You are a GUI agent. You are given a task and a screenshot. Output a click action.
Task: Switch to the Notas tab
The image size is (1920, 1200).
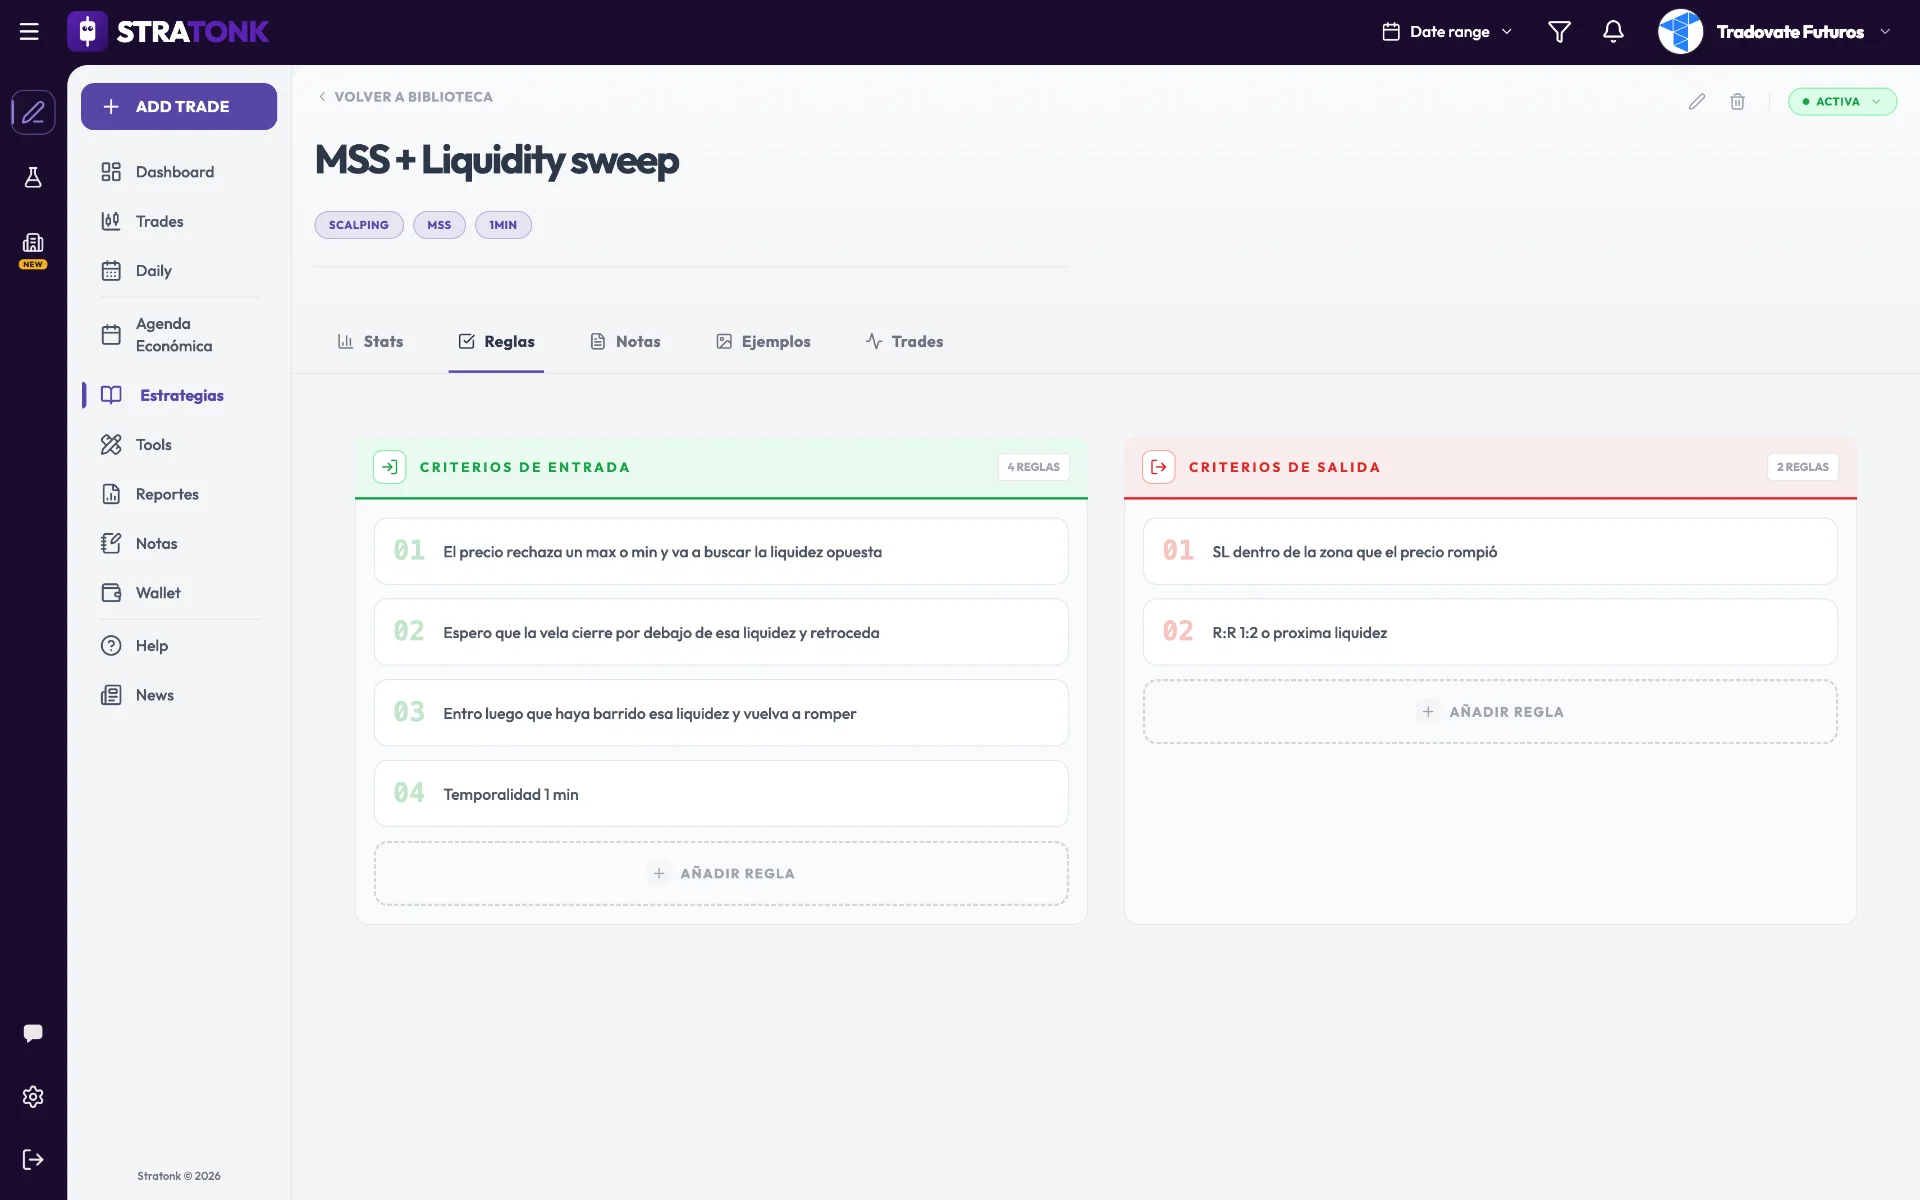625,342
